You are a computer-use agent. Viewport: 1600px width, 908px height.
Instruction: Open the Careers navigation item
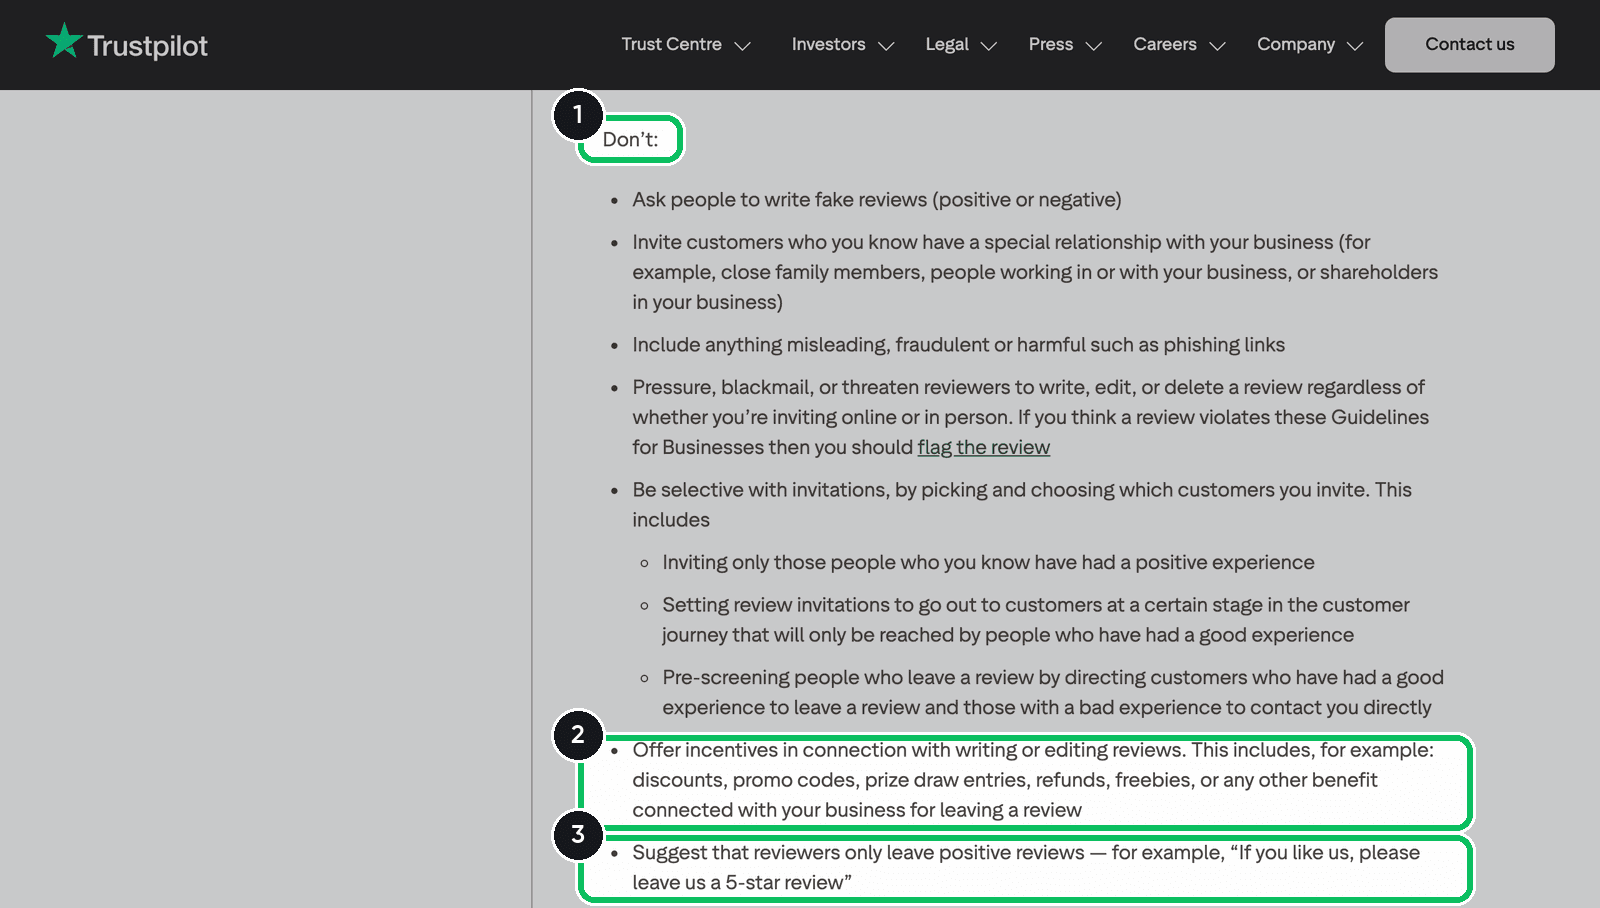(x=1165, y=44)
